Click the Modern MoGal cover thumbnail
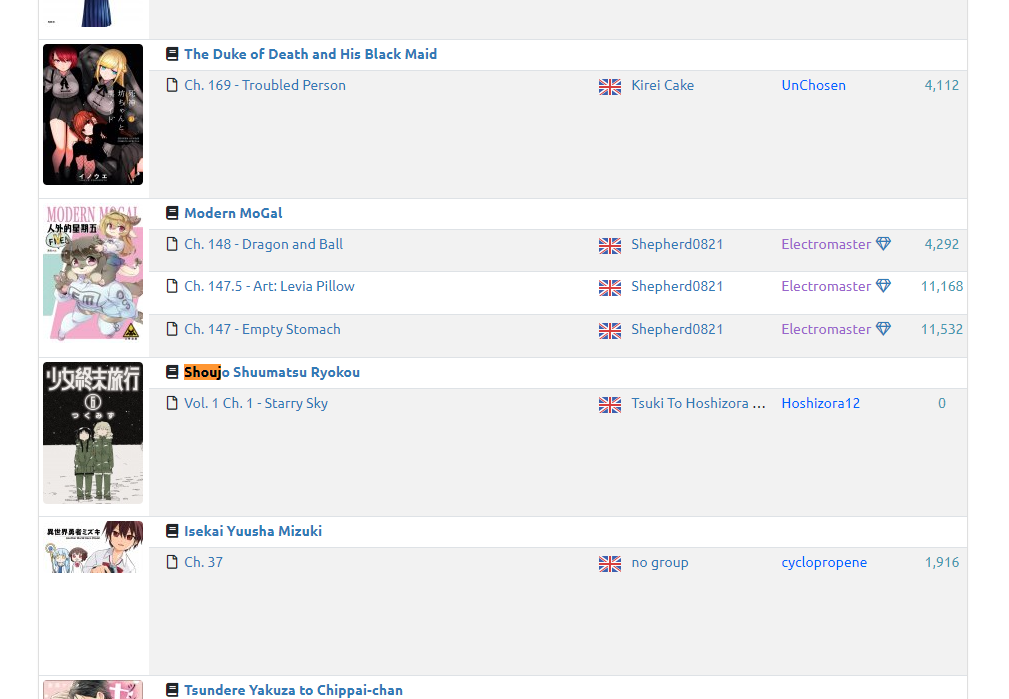This screenshot has width=1009, height=699. 93,272
